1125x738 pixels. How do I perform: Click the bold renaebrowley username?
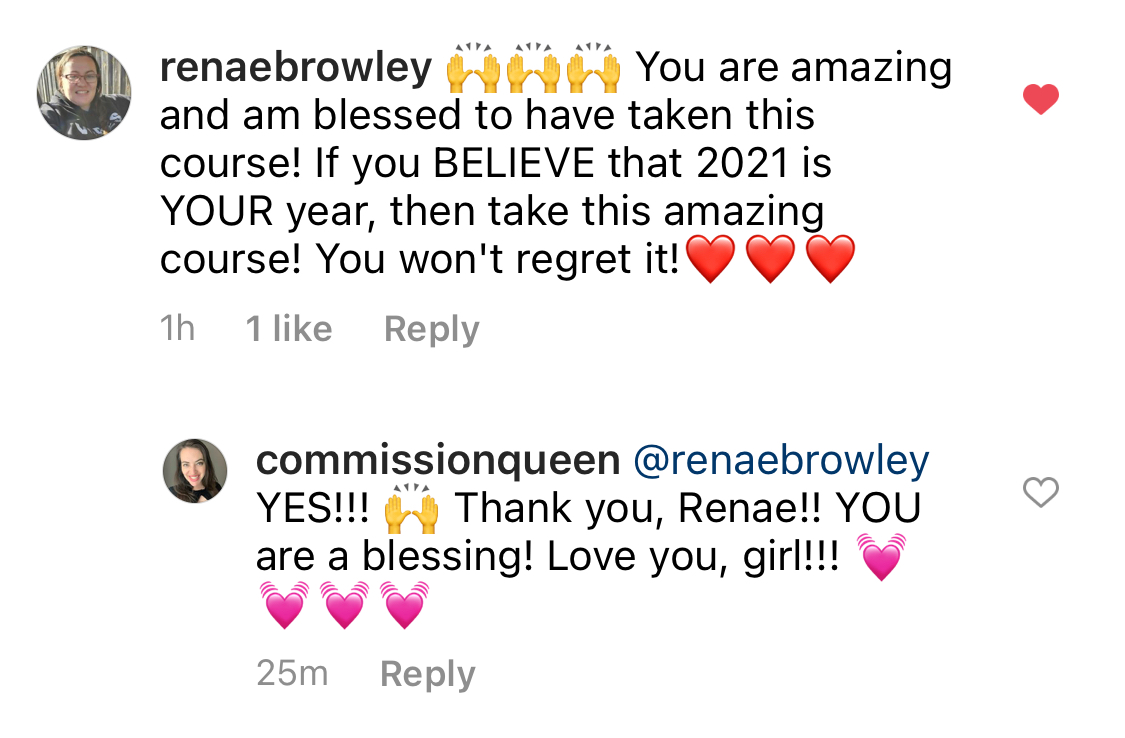coord(296,68)
